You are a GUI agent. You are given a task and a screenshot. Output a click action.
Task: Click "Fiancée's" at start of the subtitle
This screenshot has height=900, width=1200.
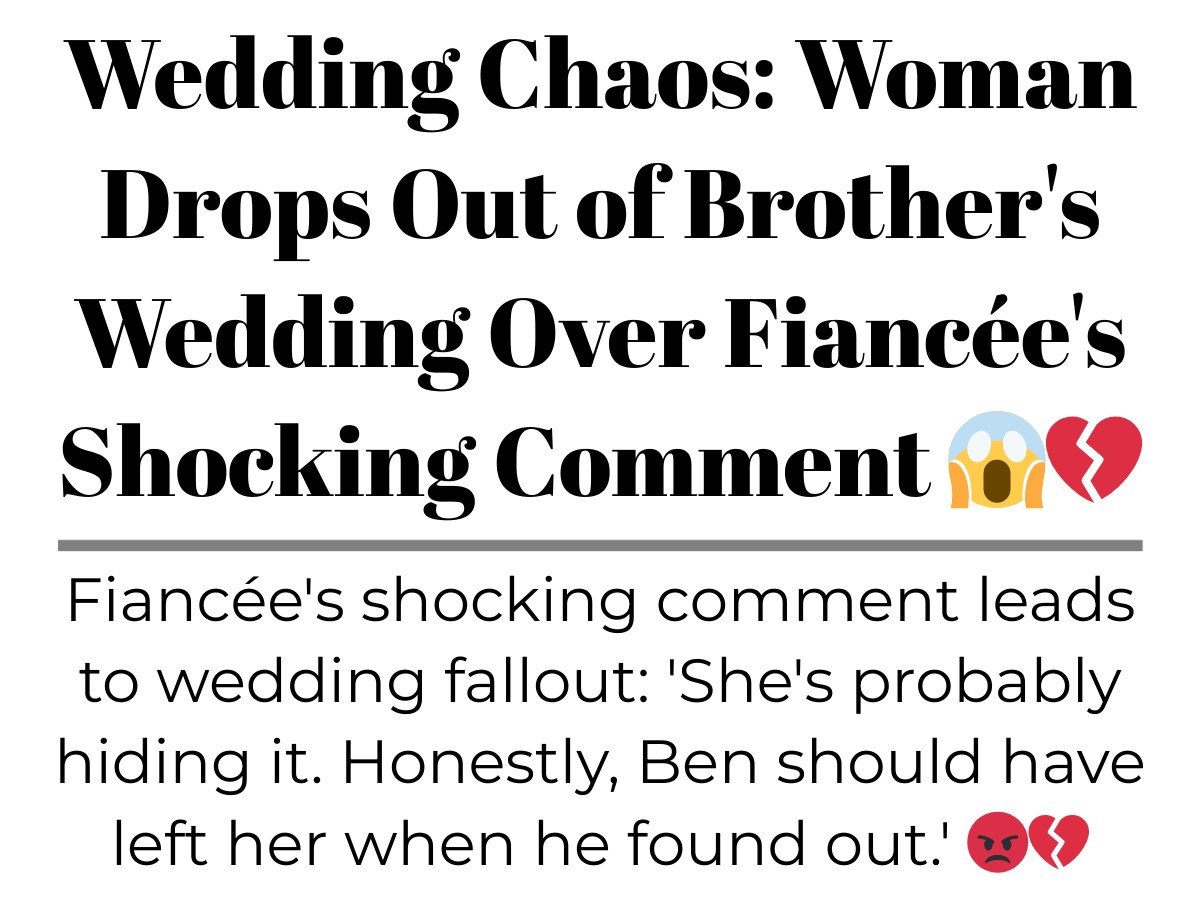(204, 603)
